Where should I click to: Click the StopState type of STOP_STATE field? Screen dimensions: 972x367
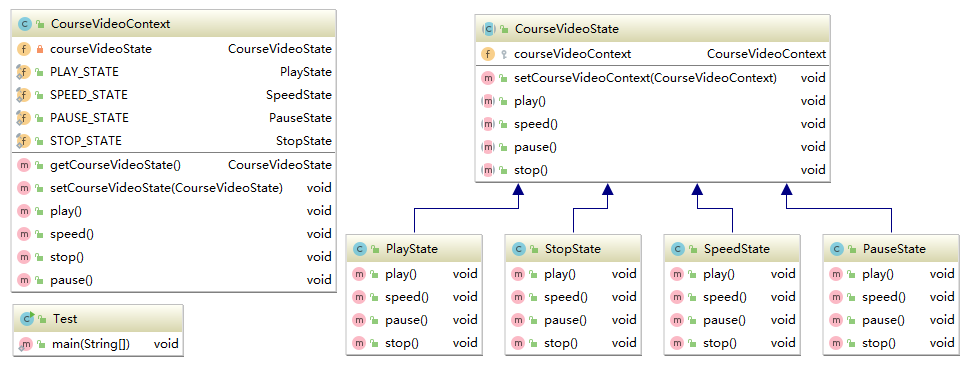pos(304,141)
